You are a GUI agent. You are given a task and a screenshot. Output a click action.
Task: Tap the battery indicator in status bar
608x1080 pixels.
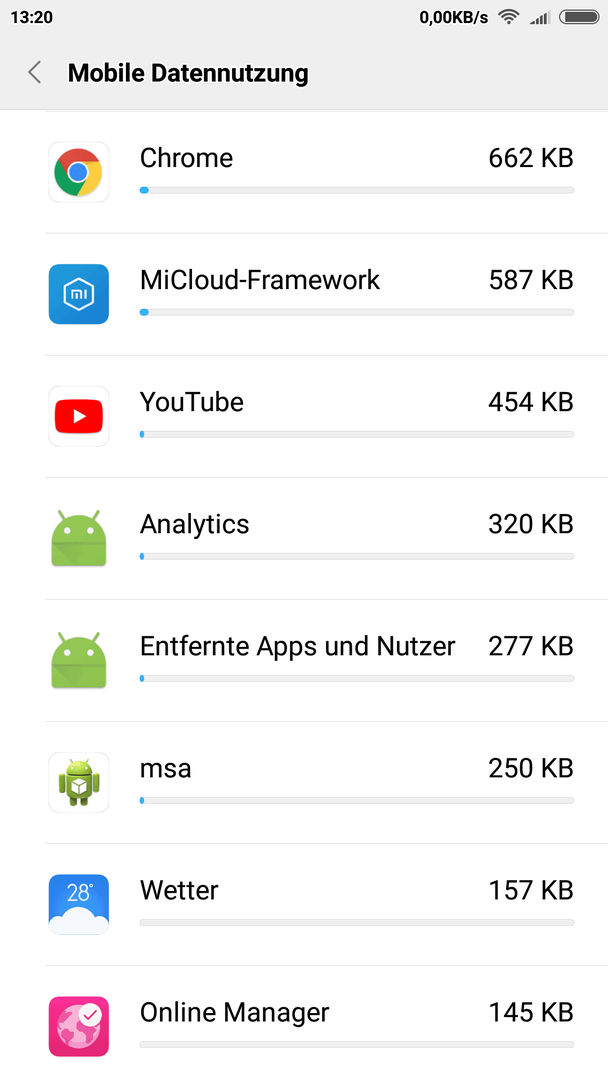[x=578, y=17]
